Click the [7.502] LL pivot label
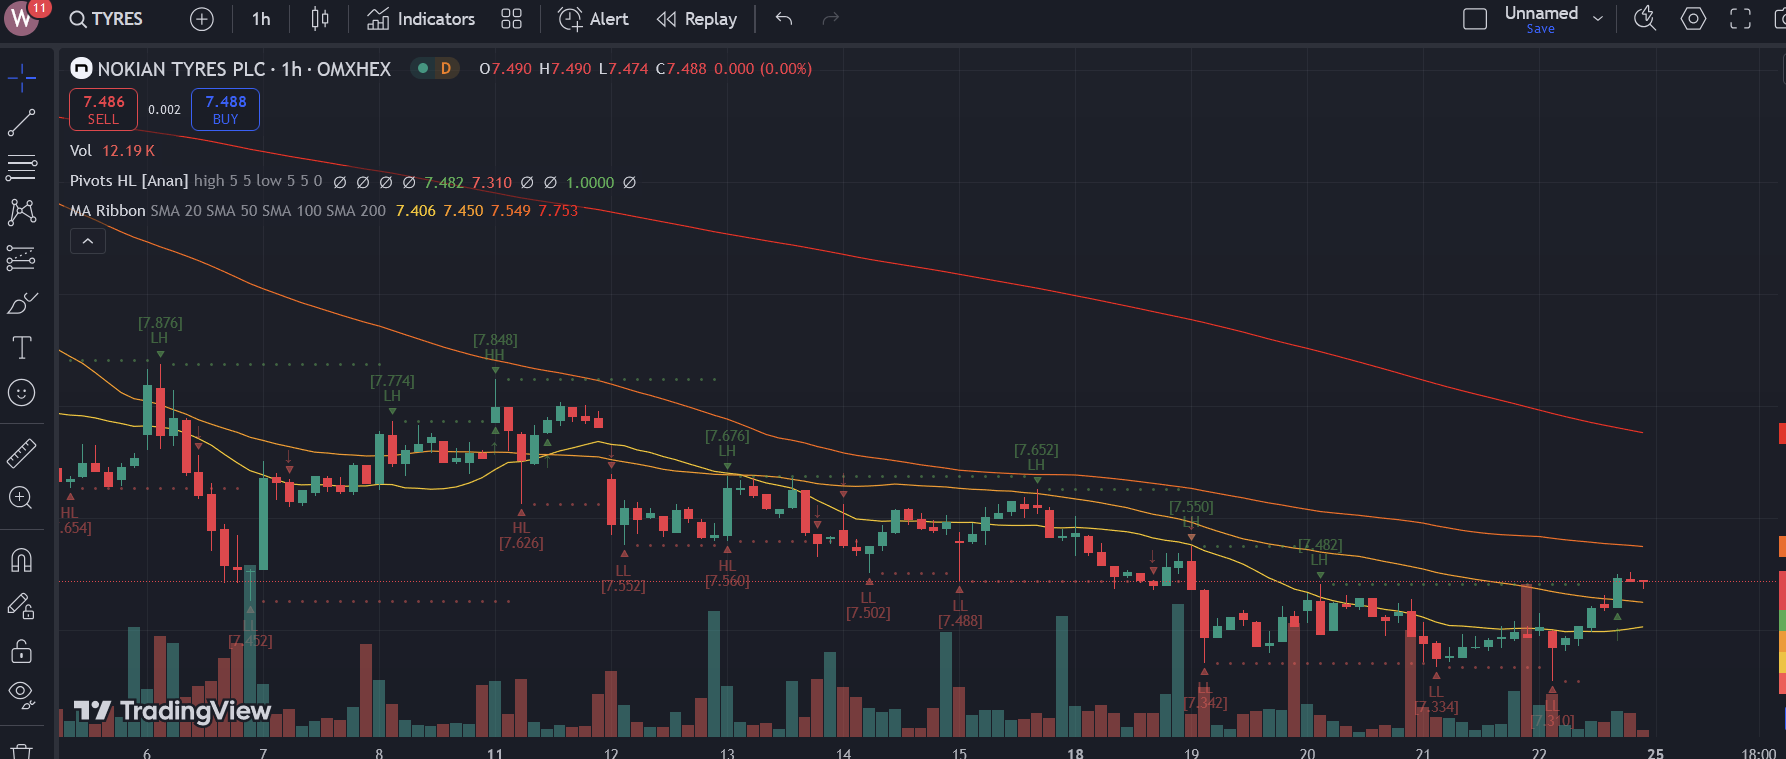 coord(868,605)
